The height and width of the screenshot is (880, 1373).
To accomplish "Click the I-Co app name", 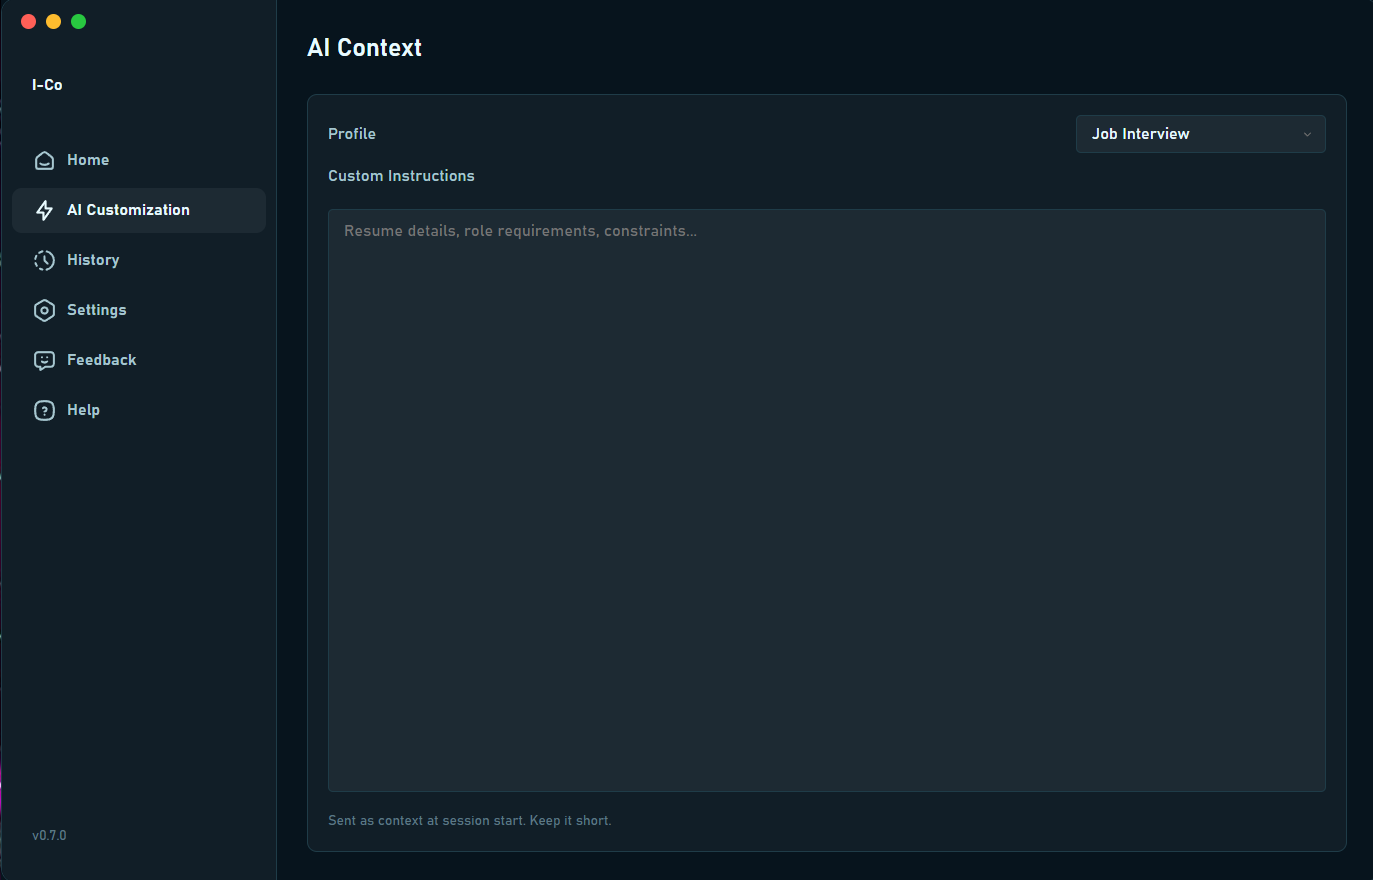I will tap(47, 85).
